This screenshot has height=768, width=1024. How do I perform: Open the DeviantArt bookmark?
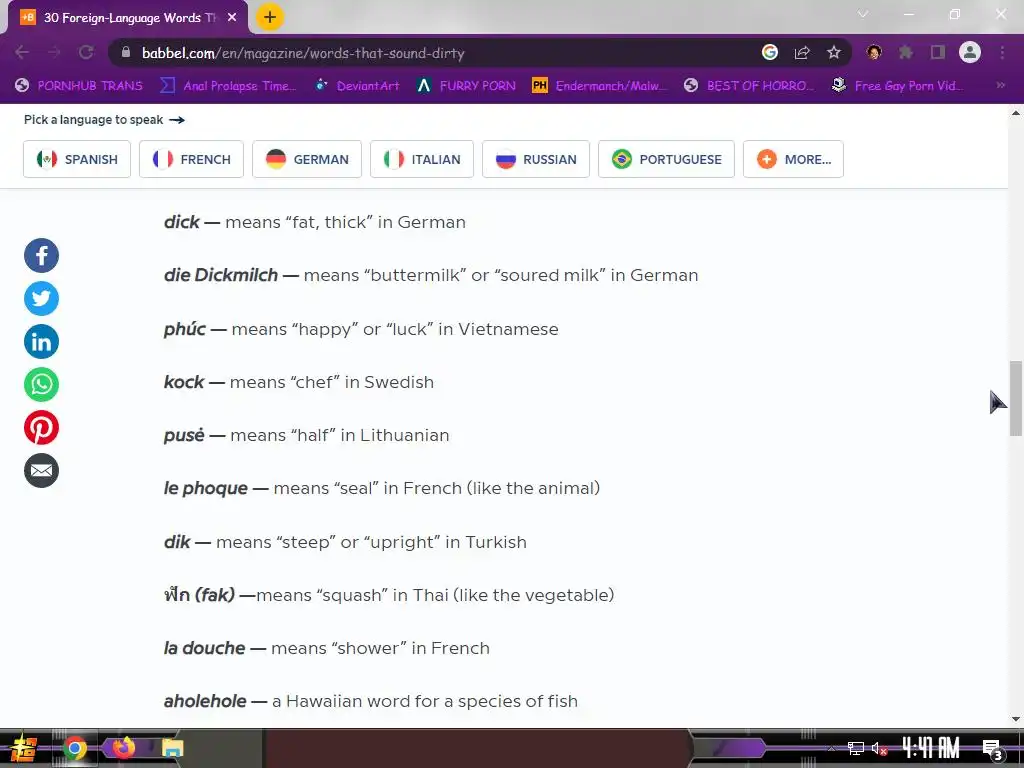click(x=357, y=86)
